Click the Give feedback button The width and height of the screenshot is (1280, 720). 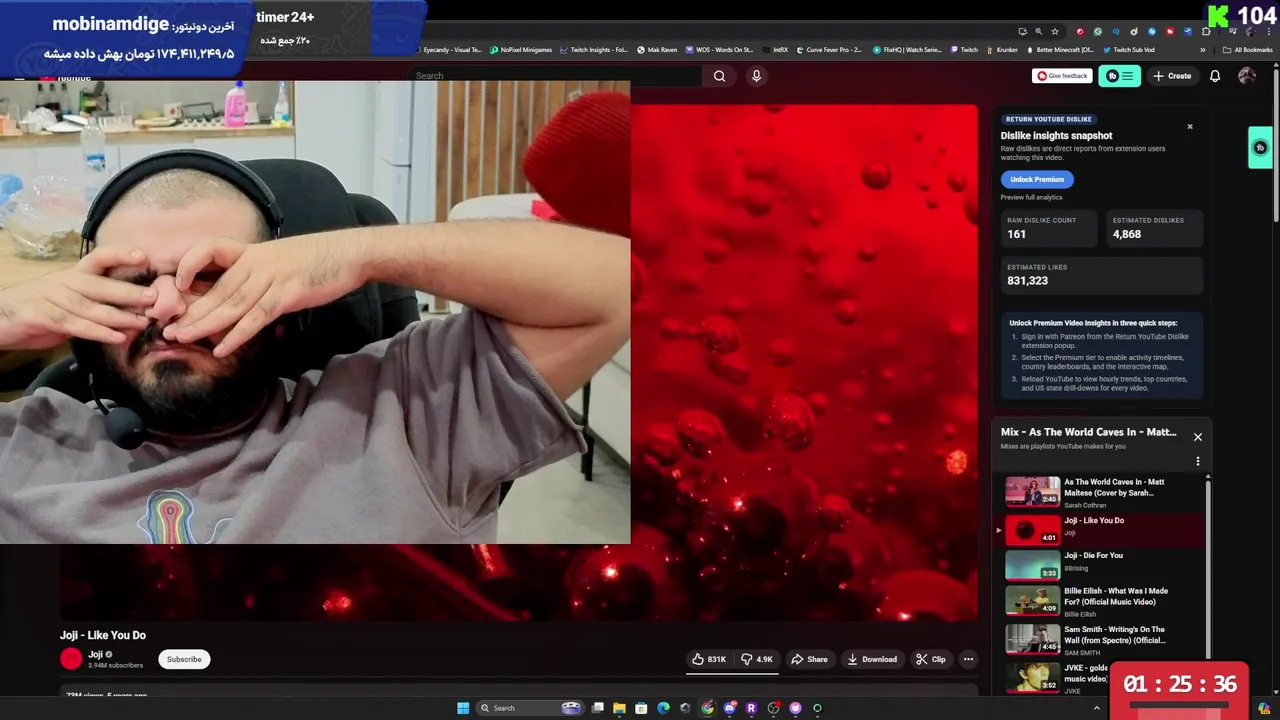tap(1062, 76)
